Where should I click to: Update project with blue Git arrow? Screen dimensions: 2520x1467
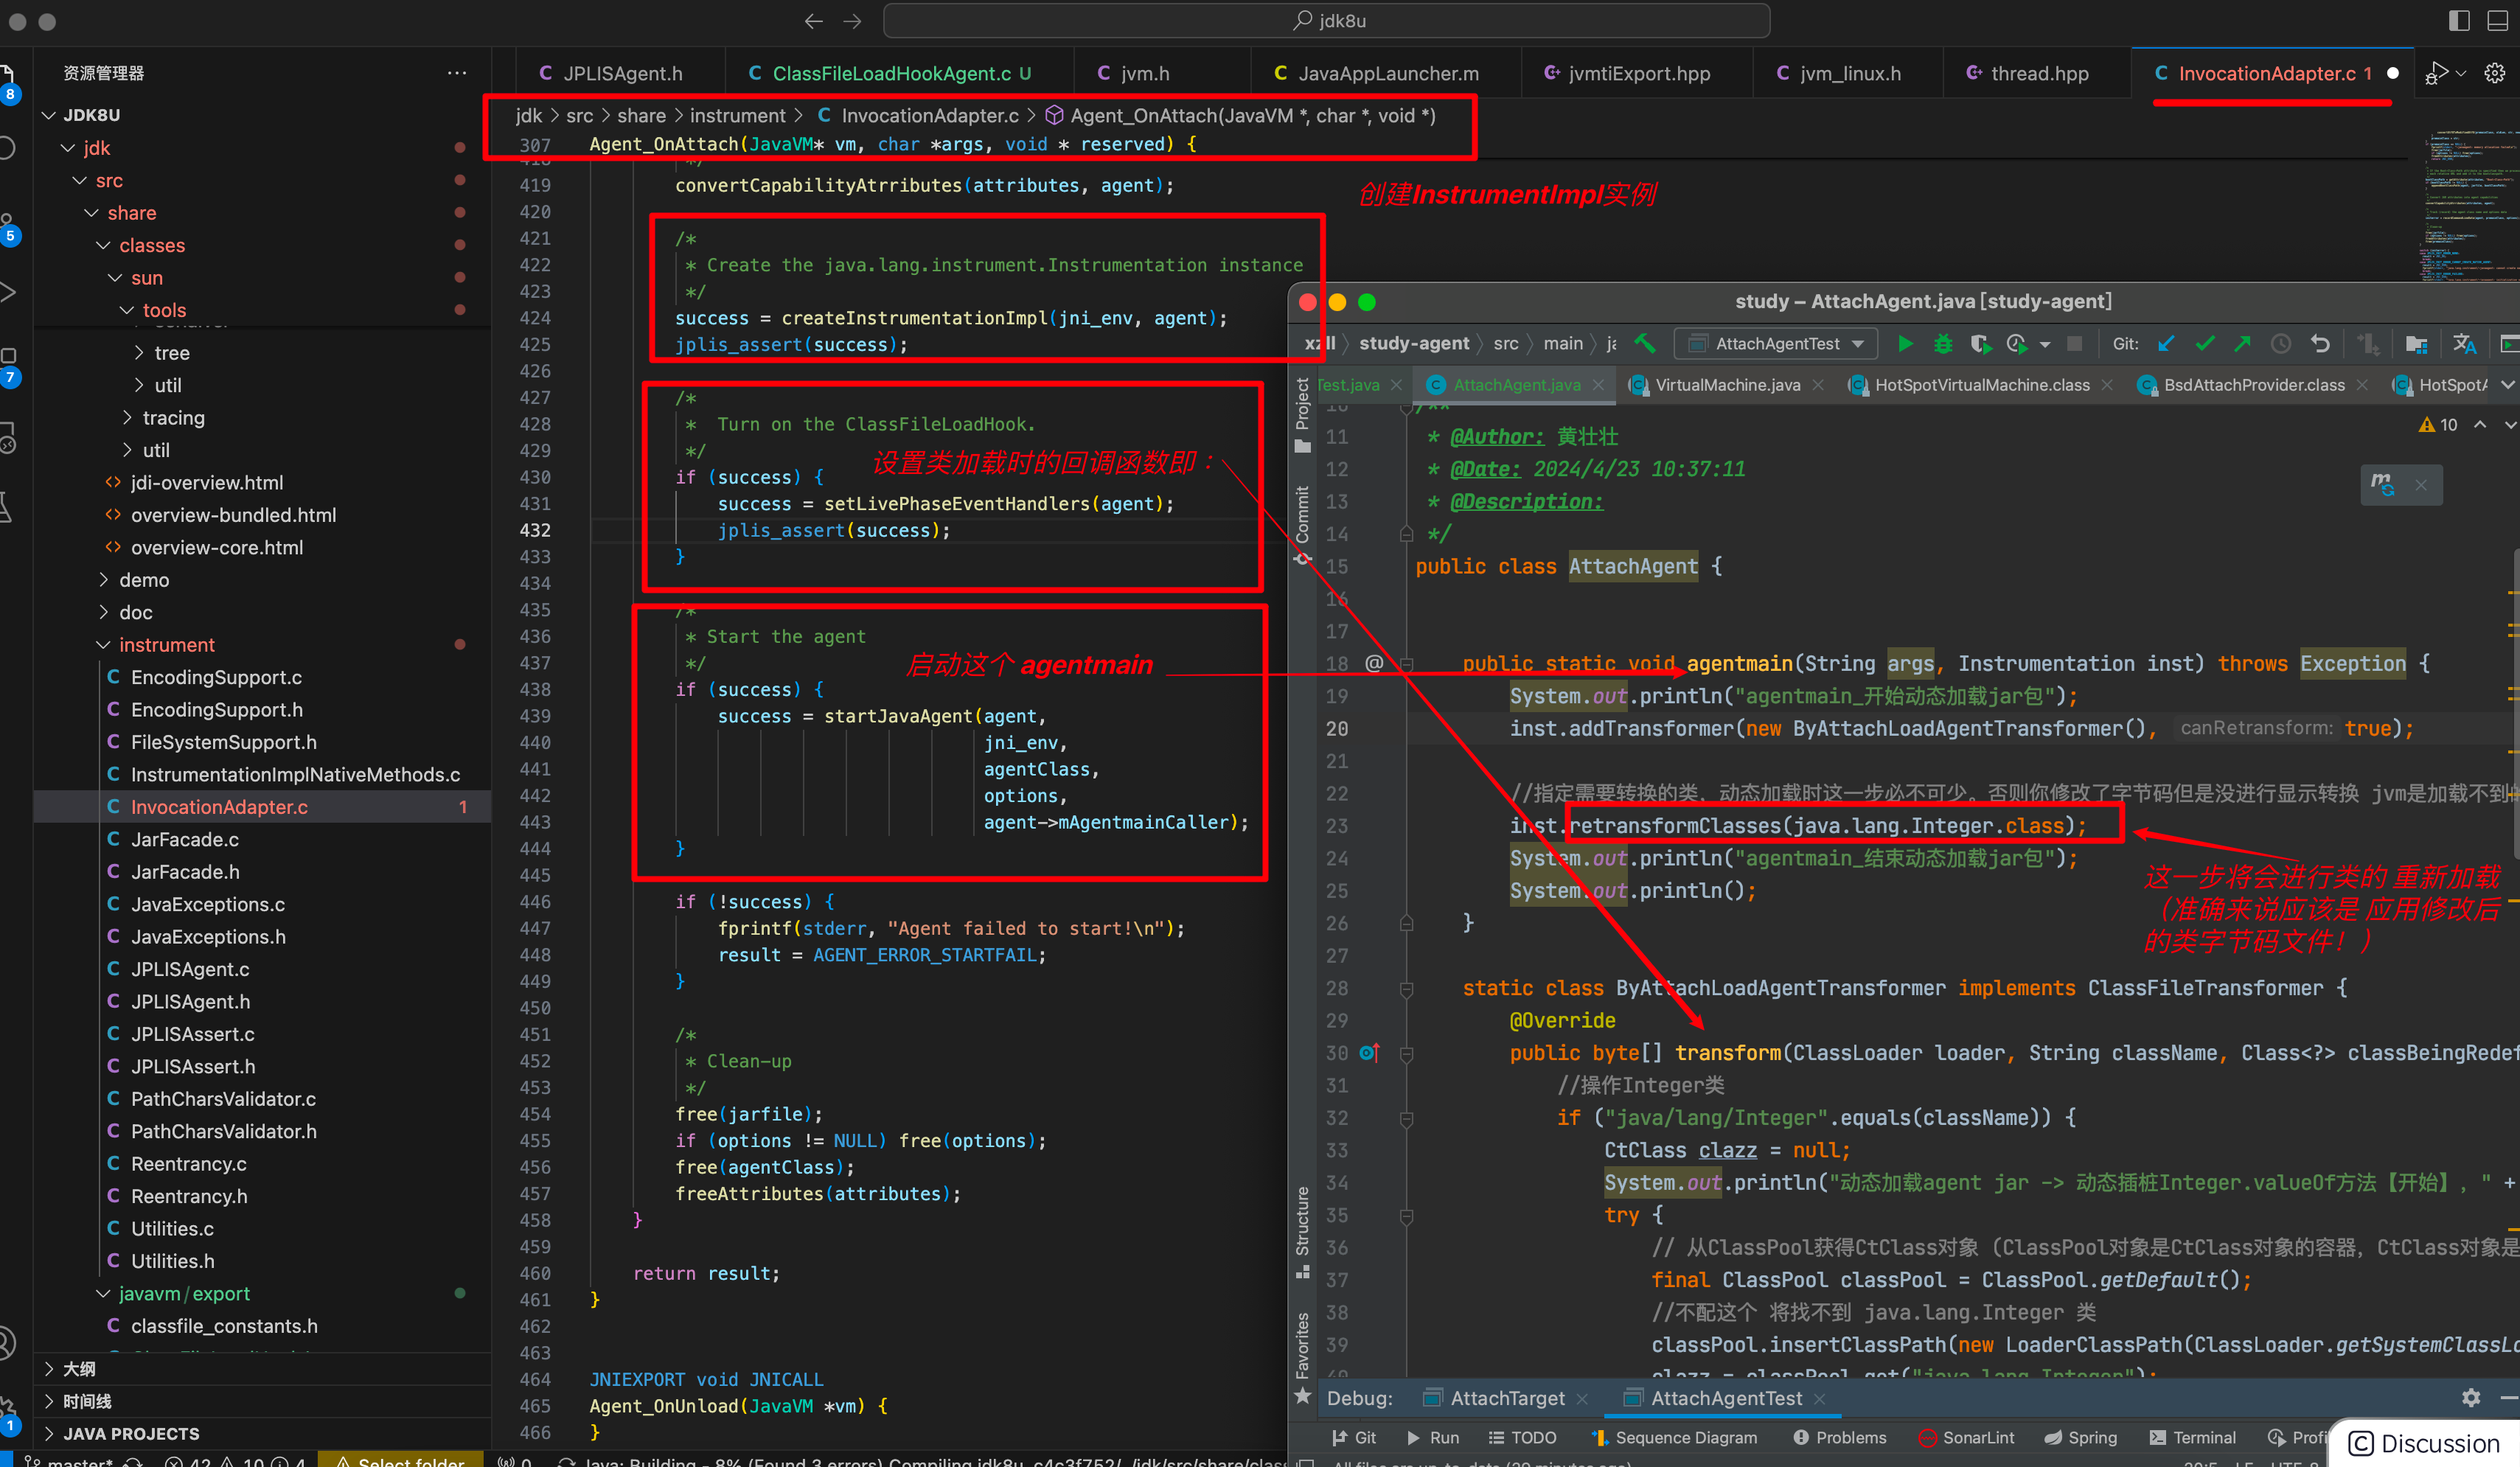(2166, 344)
